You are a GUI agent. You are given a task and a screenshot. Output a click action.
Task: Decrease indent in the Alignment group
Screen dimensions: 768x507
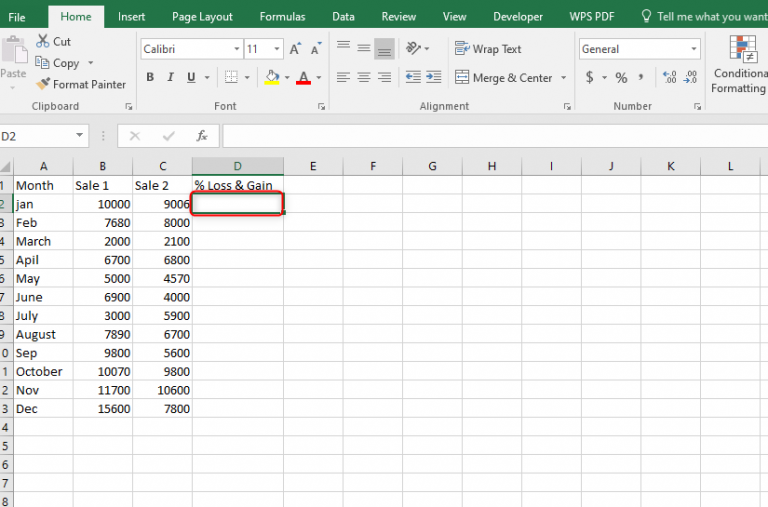tap(413, 77)
